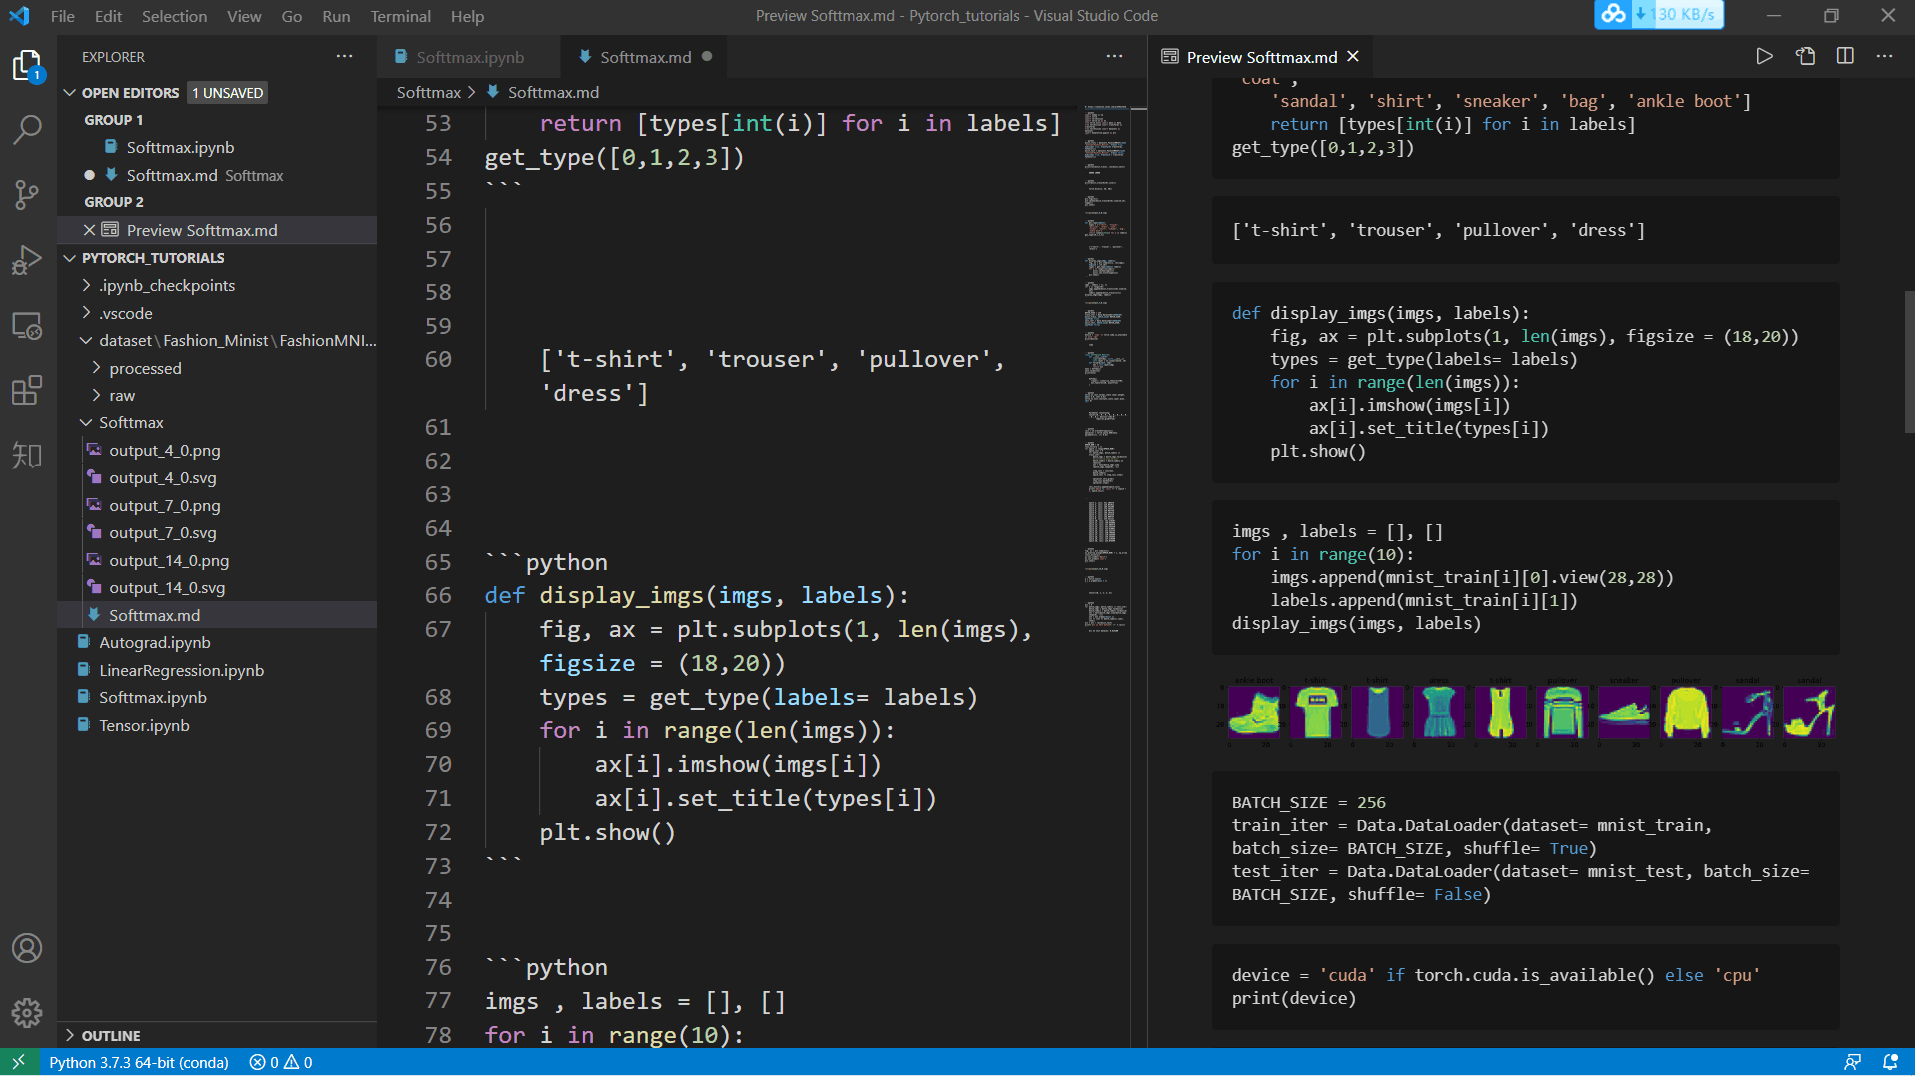
Task: Open the Terminal menu
Action: (x=400, y=16)
